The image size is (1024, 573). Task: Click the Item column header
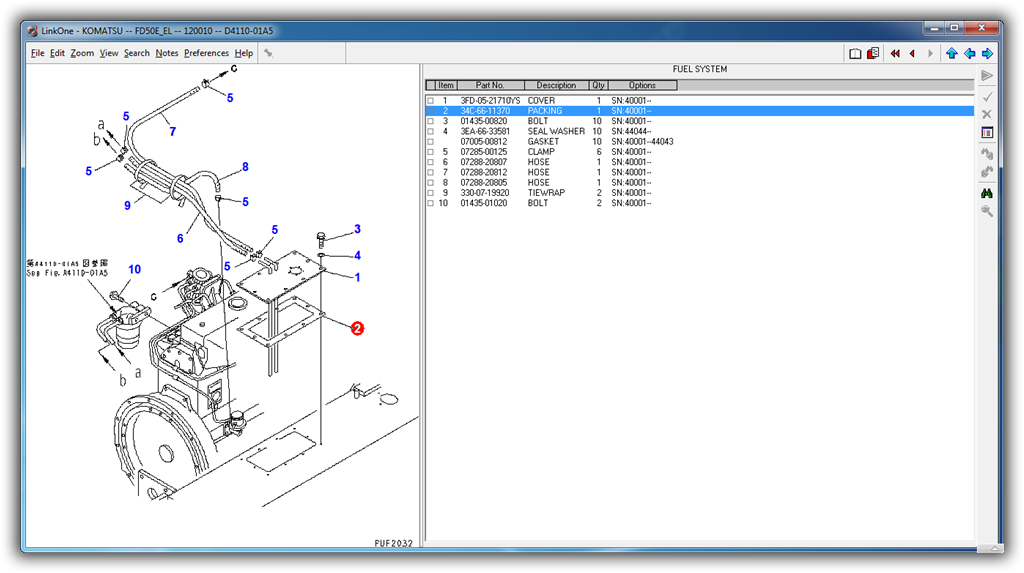tap(446, 86)
